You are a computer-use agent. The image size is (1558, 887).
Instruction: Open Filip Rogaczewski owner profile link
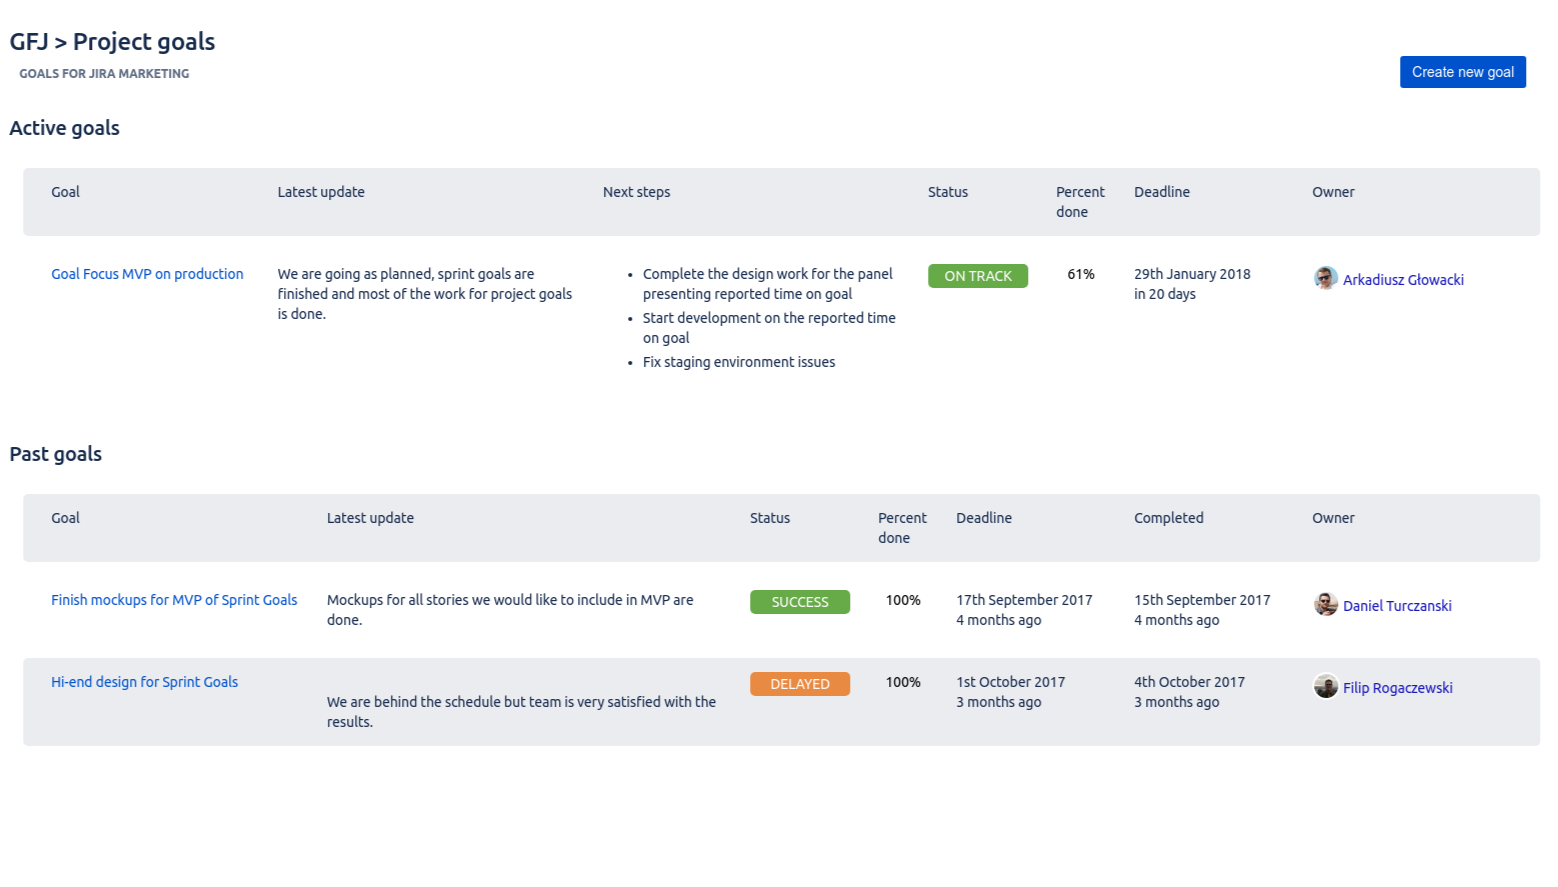(x=1397, y=688)
